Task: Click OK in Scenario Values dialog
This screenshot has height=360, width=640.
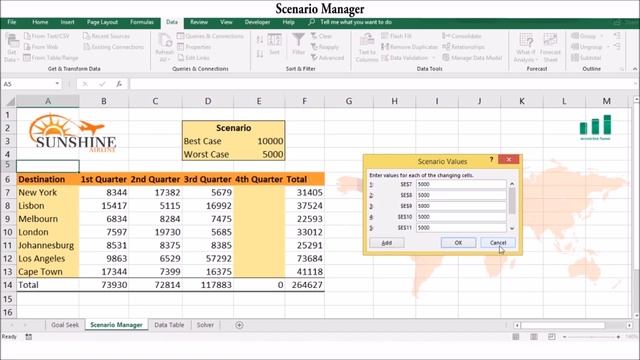Action: pyautogui.click(x=458, y=243)
